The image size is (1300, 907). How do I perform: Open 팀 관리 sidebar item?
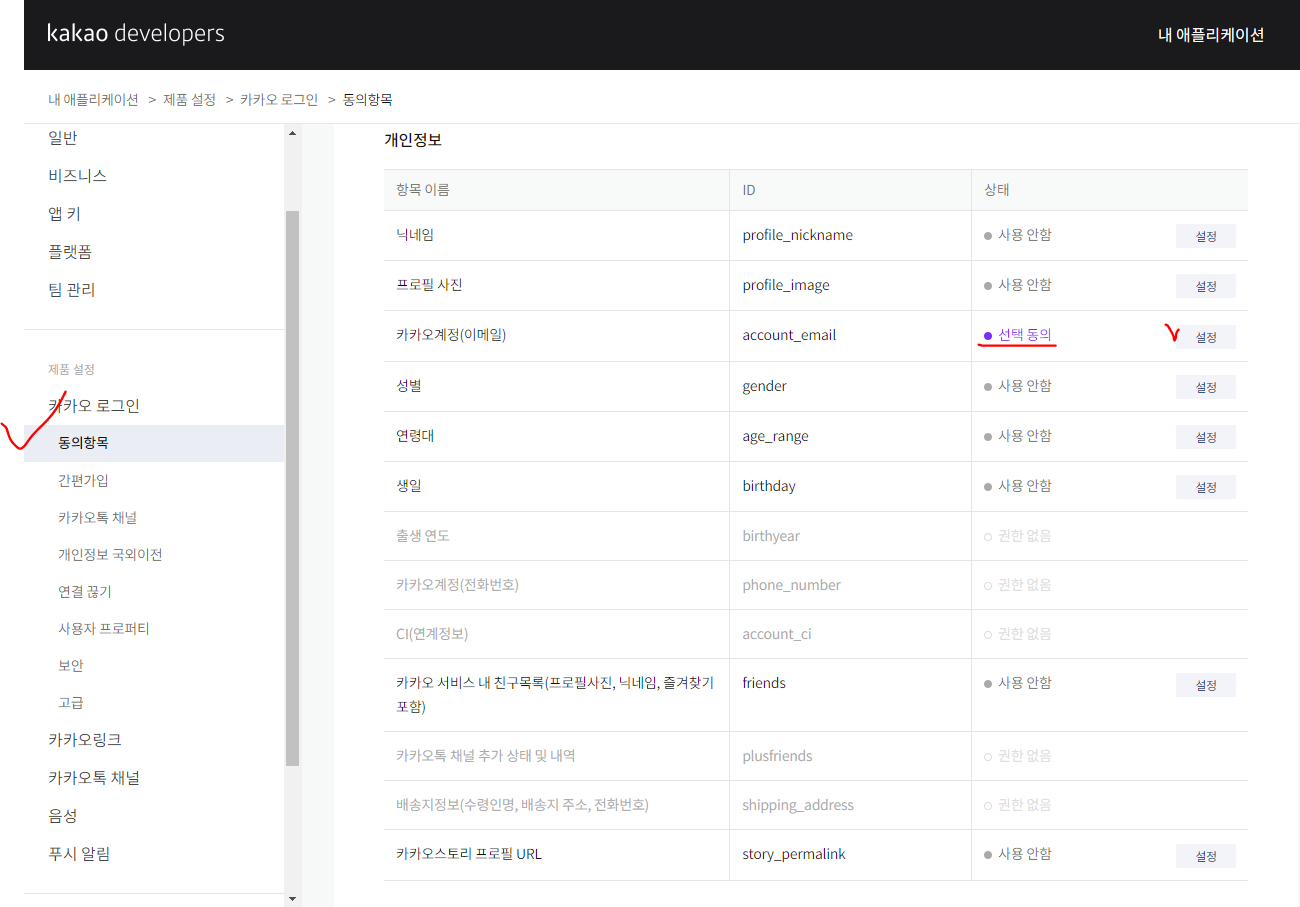72,290
